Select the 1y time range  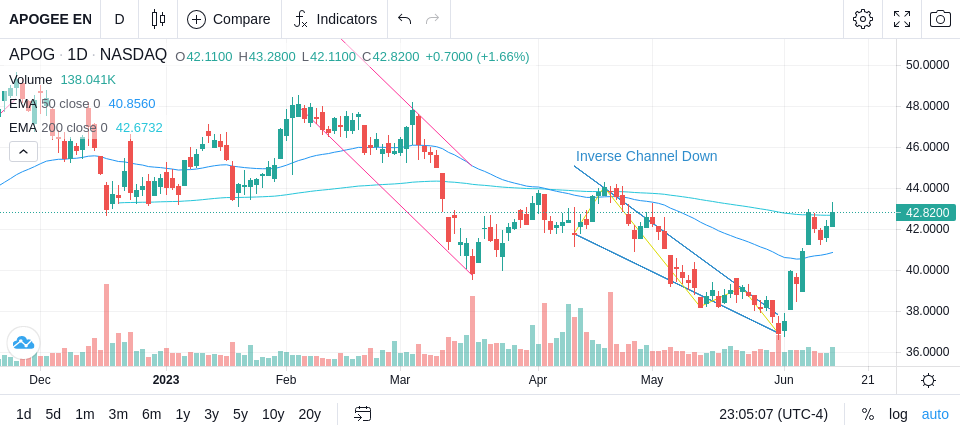[182, 414]
